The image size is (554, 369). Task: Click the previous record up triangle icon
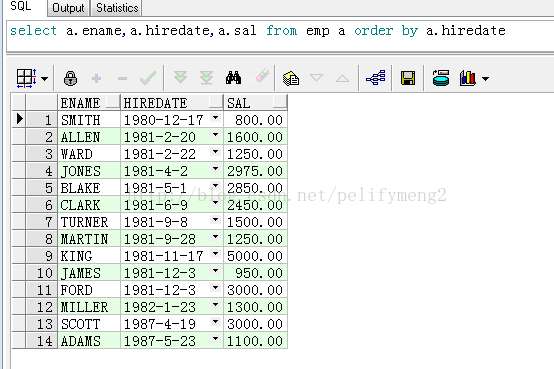(x=342, y=78)
